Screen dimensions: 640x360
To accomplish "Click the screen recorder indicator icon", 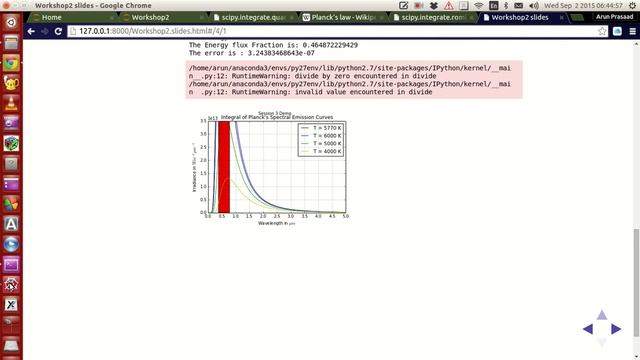I will 418,6.
